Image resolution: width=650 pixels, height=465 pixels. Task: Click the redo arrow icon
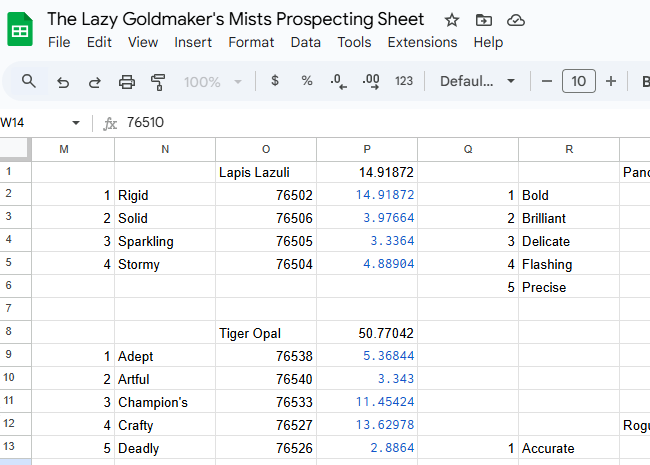point(95,82)
